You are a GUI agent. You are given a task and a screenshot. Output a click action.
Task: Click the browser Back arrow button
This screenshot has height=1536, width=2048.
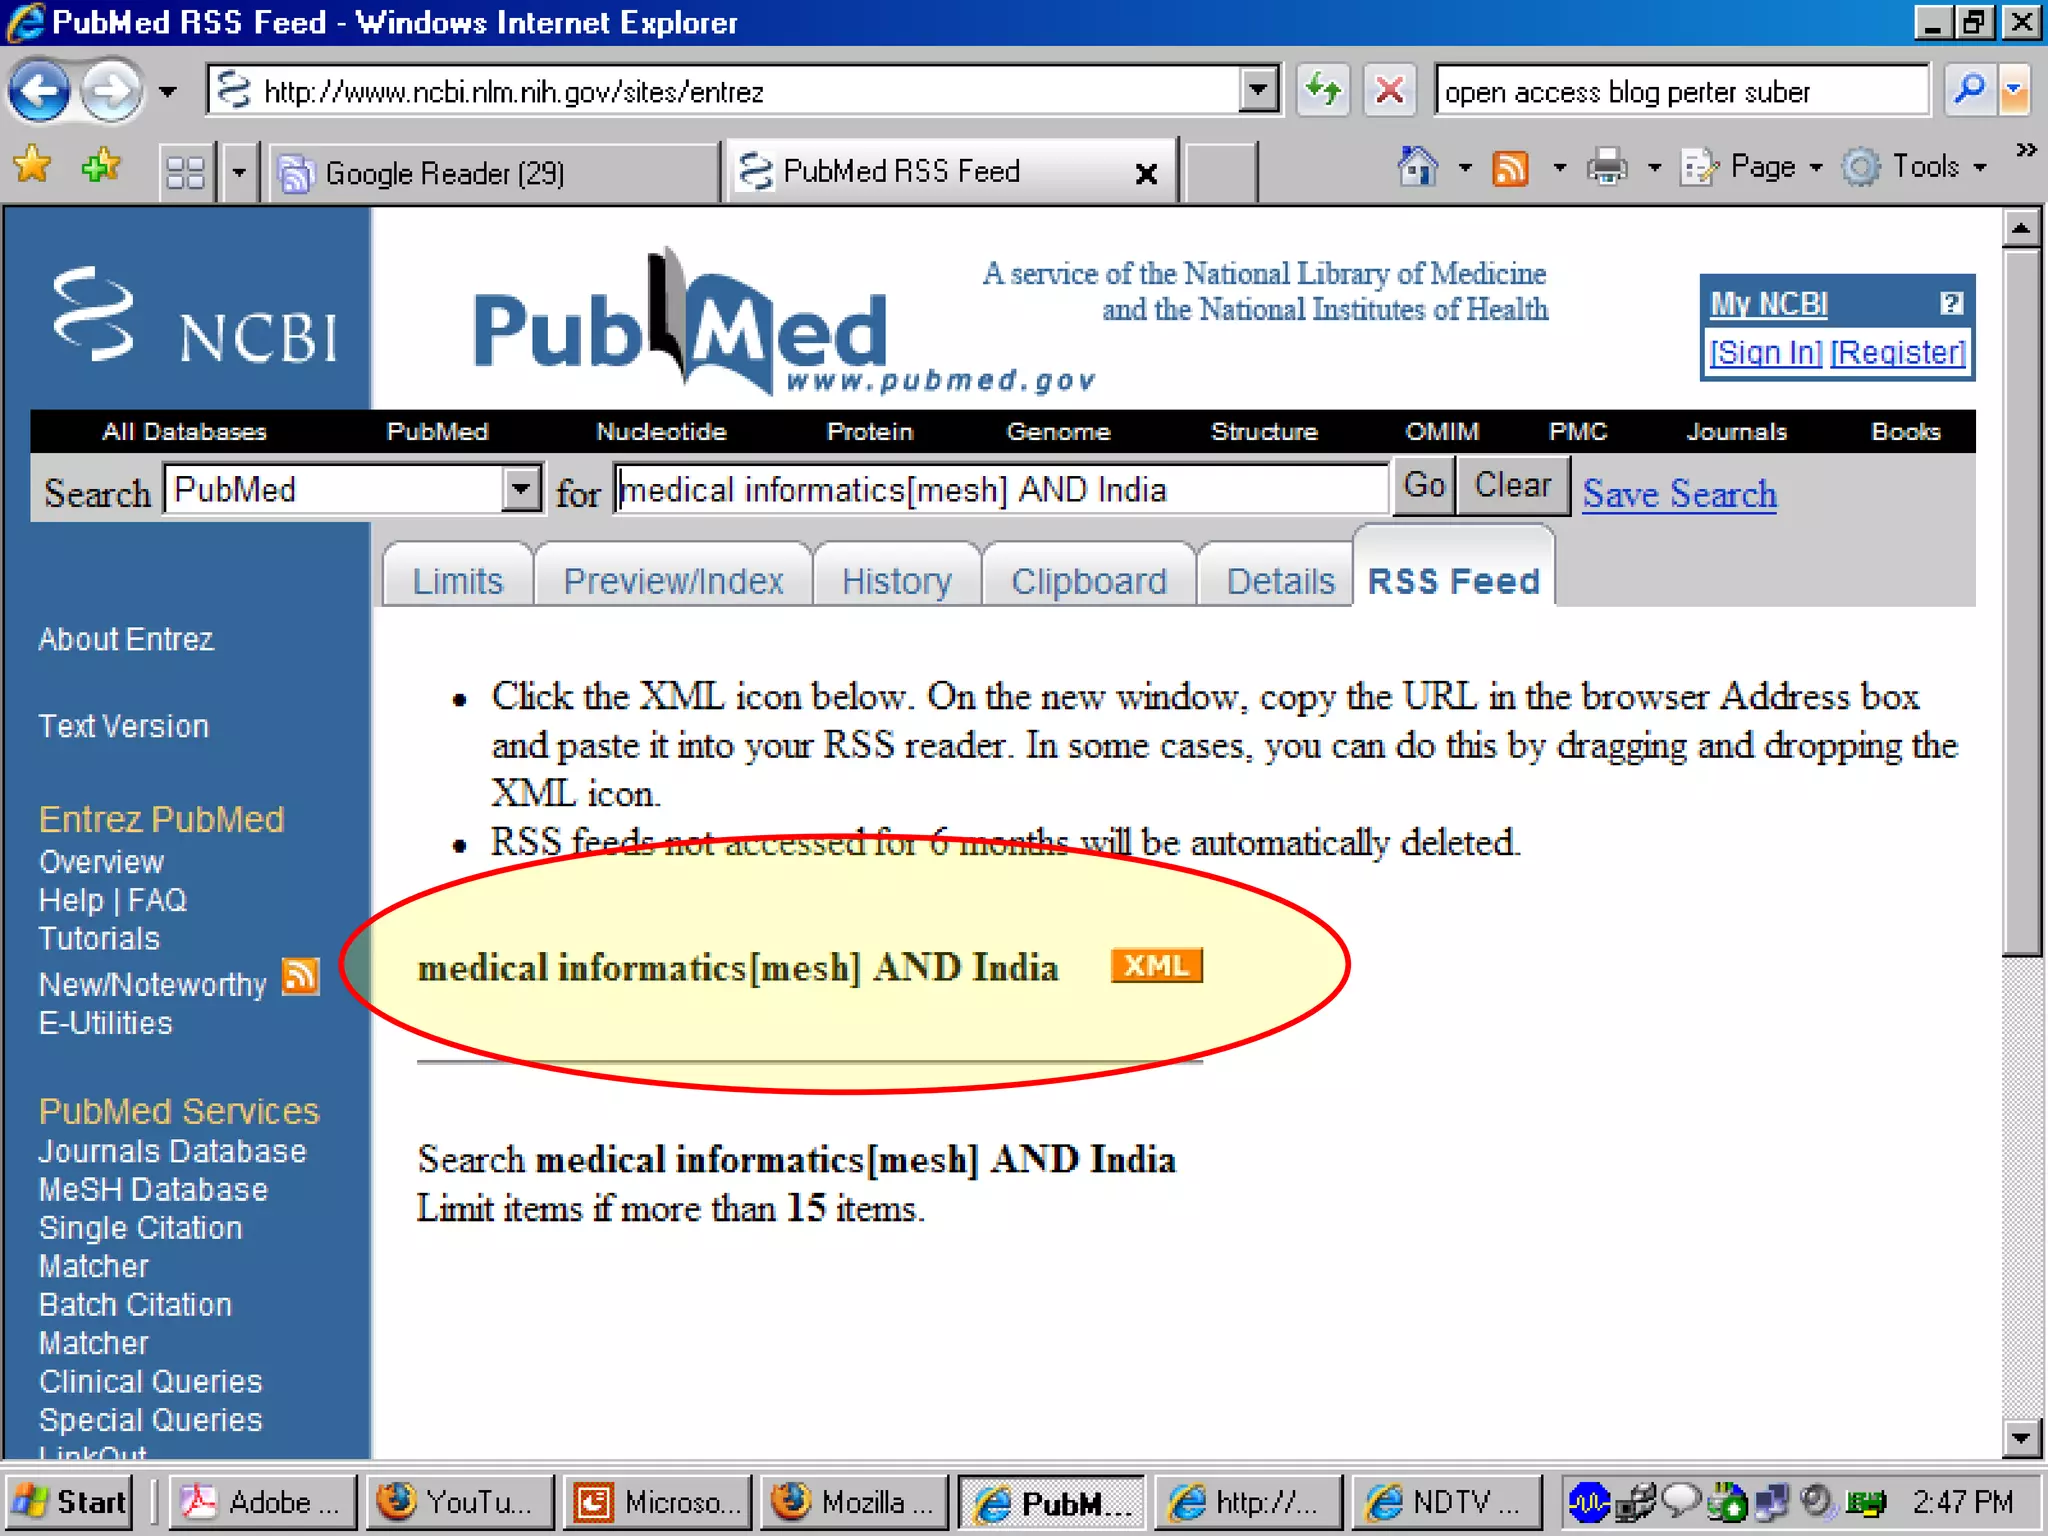click(38, 92)
